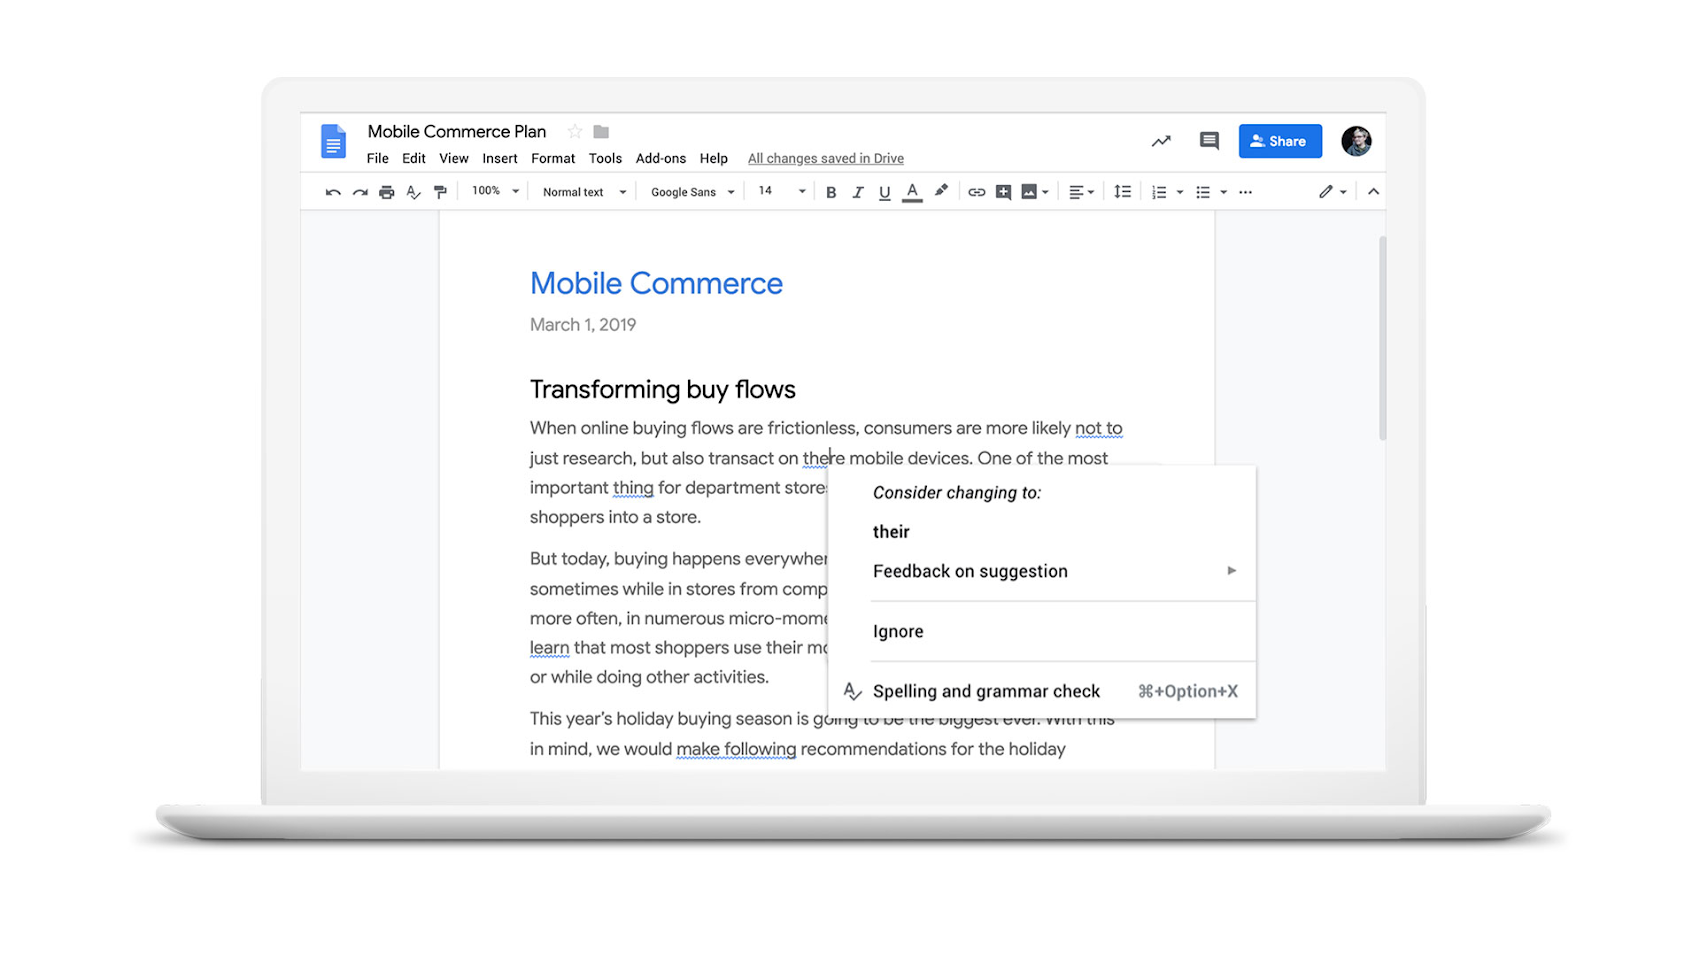This screenshot has height=956, width=1700.
Task: Open the account profile avatar
Action: tap(1356, 141)
